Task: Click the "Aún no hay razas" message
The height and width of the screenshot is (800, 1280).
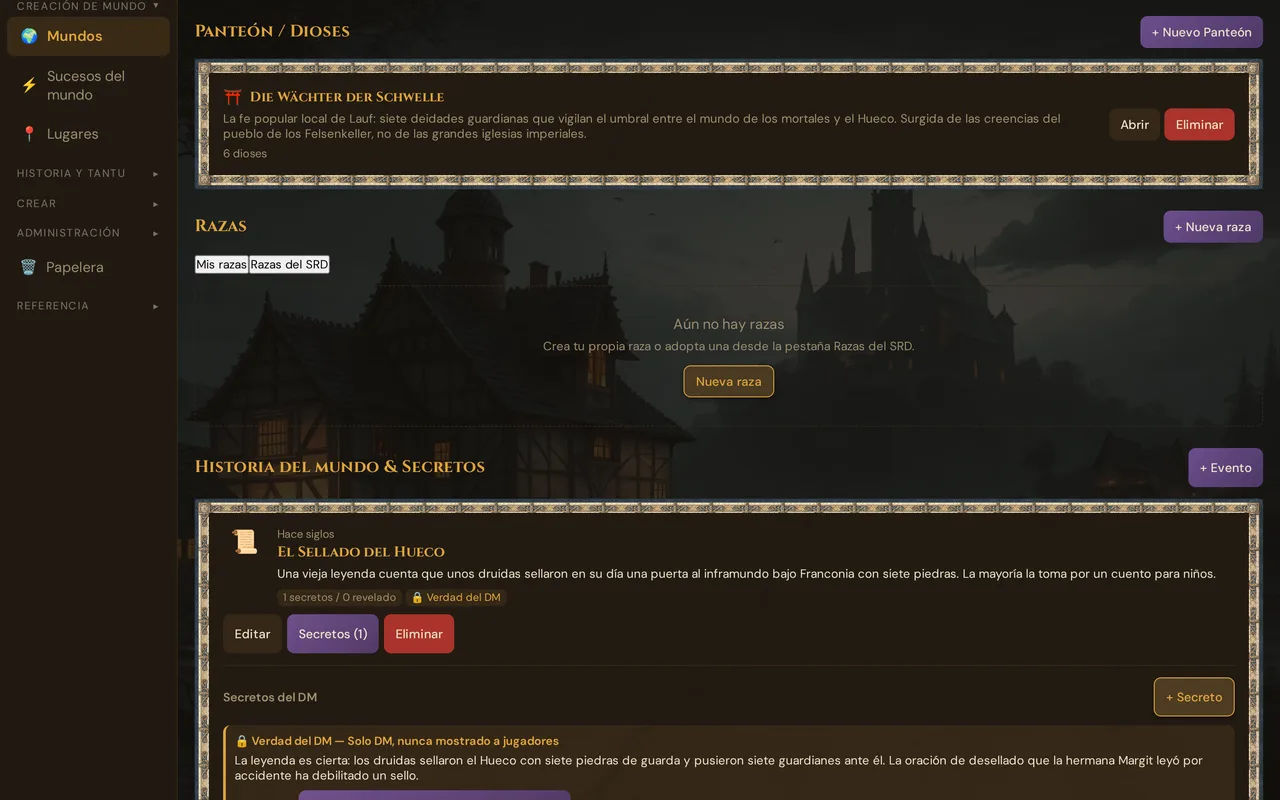Action: [x=728, y=324]
